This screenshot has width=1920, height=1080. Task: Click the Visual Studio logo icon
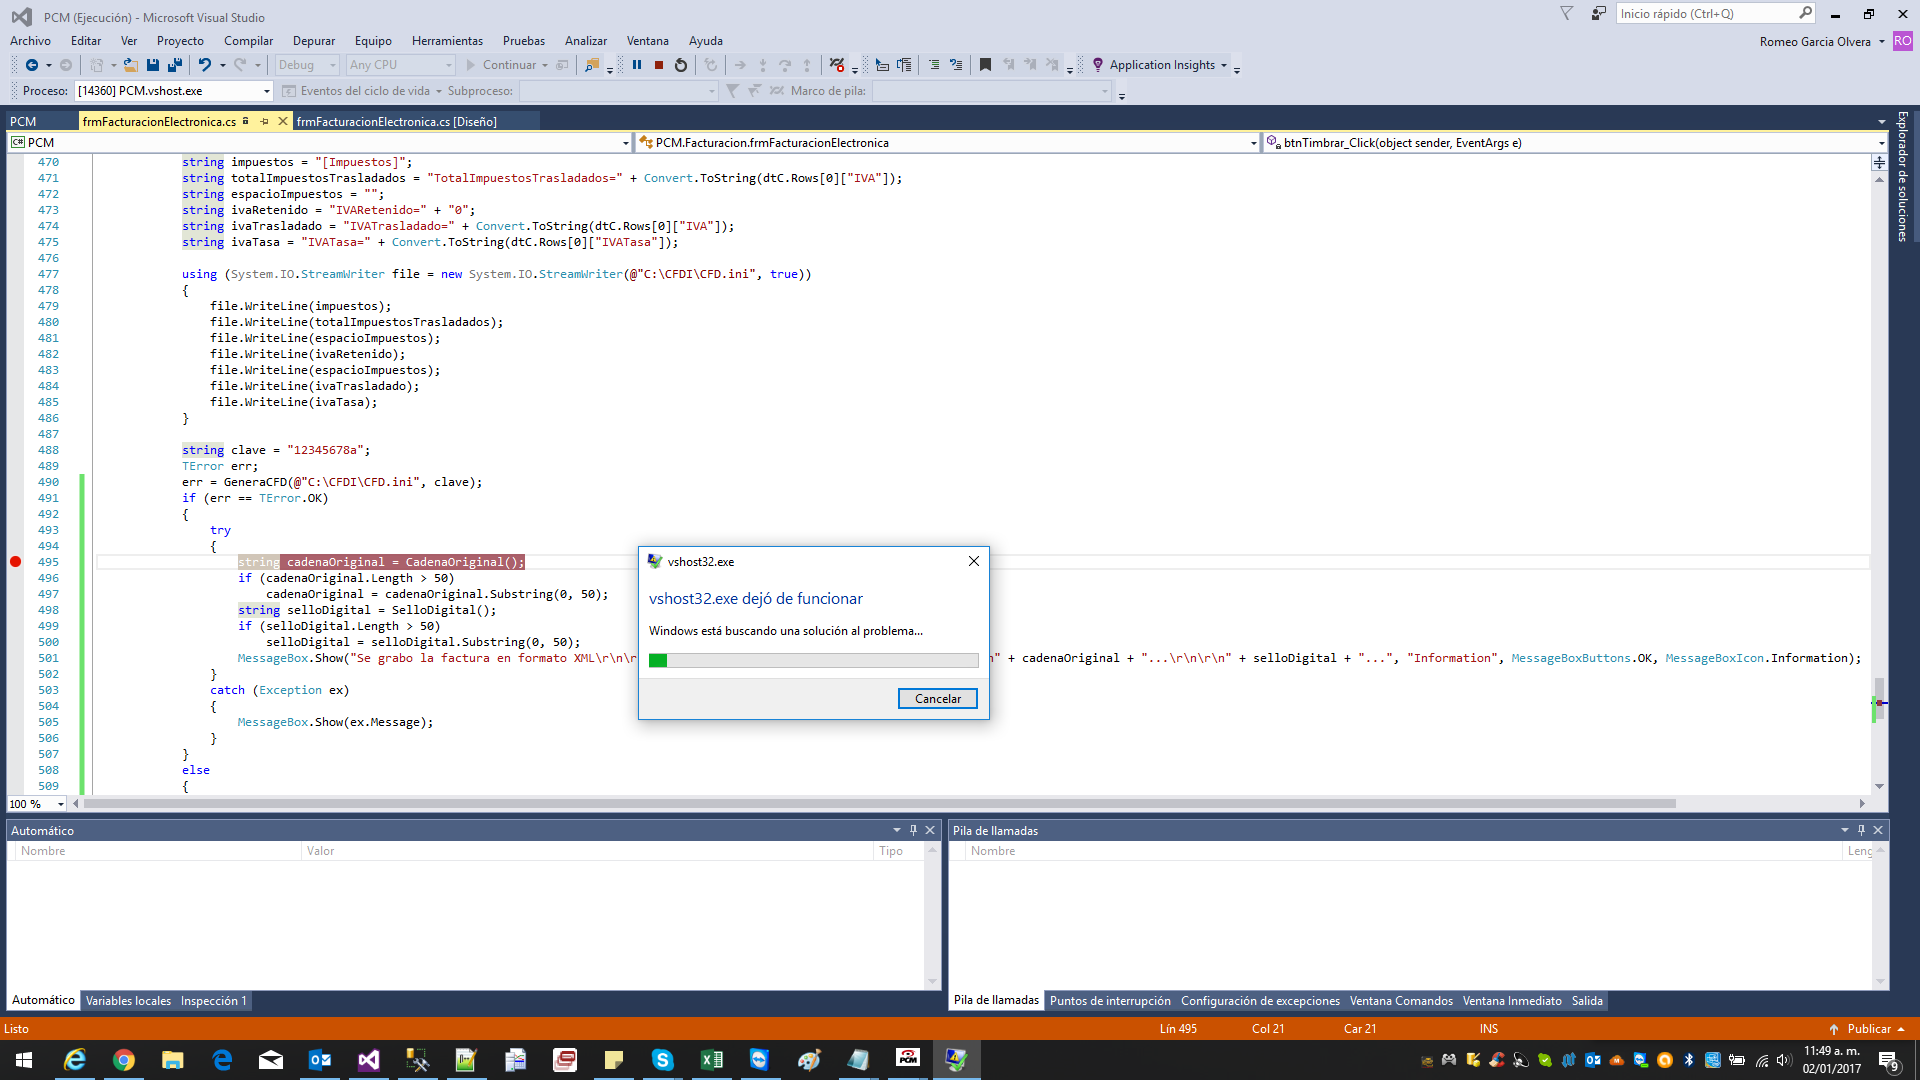pos(22,17)
